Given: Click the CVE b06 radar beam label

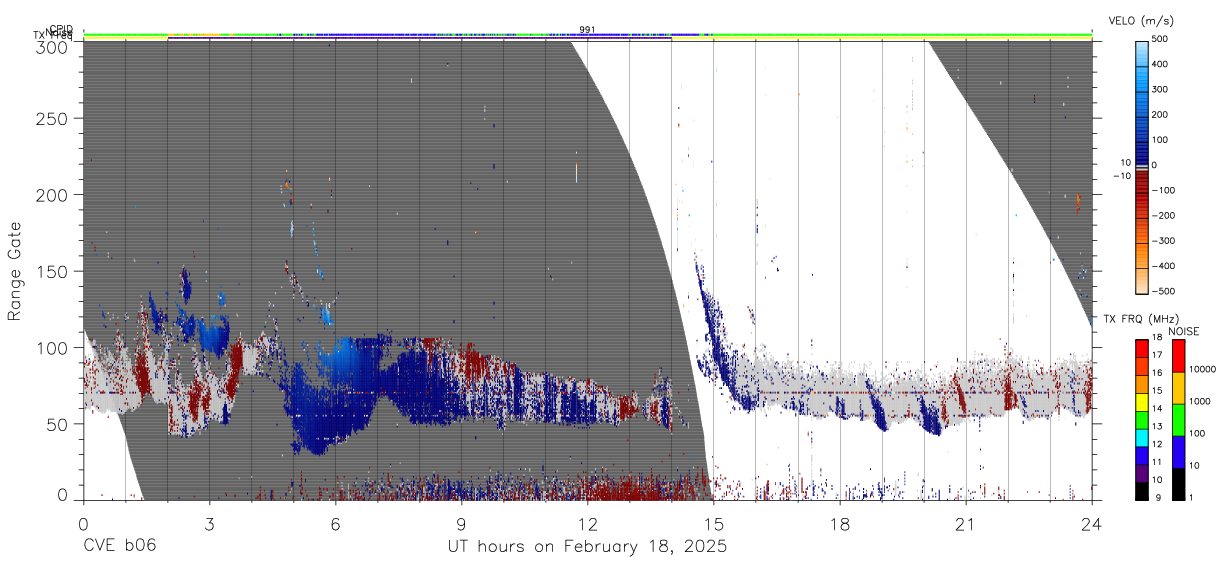Looking at the screenshot, I should (119, 546).
